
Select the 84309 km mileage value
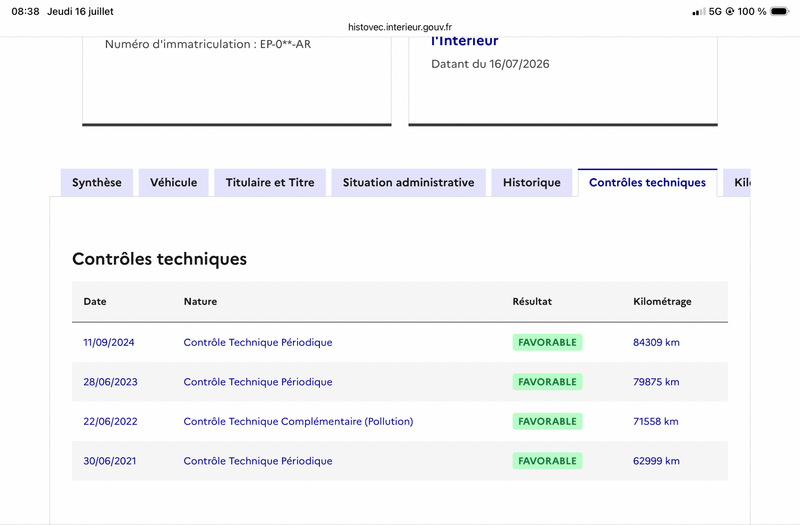click(656, 342)
